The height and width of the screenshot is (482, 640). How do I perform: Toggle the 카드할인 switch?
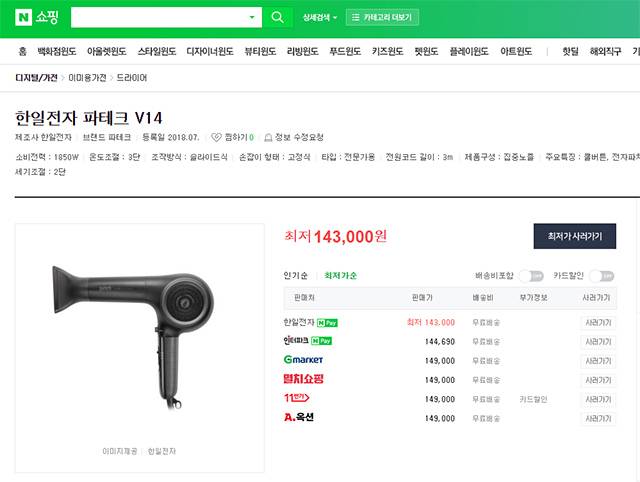[602, 276]
